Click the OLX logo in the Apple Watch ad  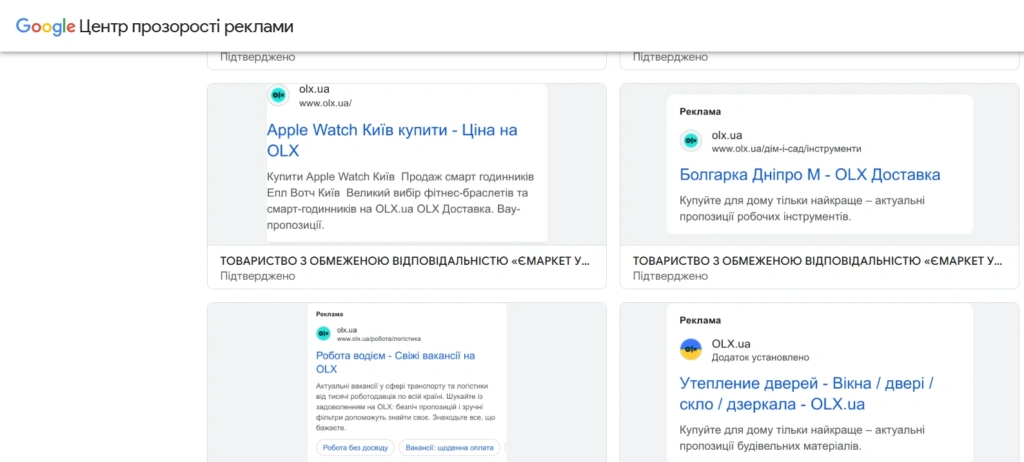[x=279, y=95]
